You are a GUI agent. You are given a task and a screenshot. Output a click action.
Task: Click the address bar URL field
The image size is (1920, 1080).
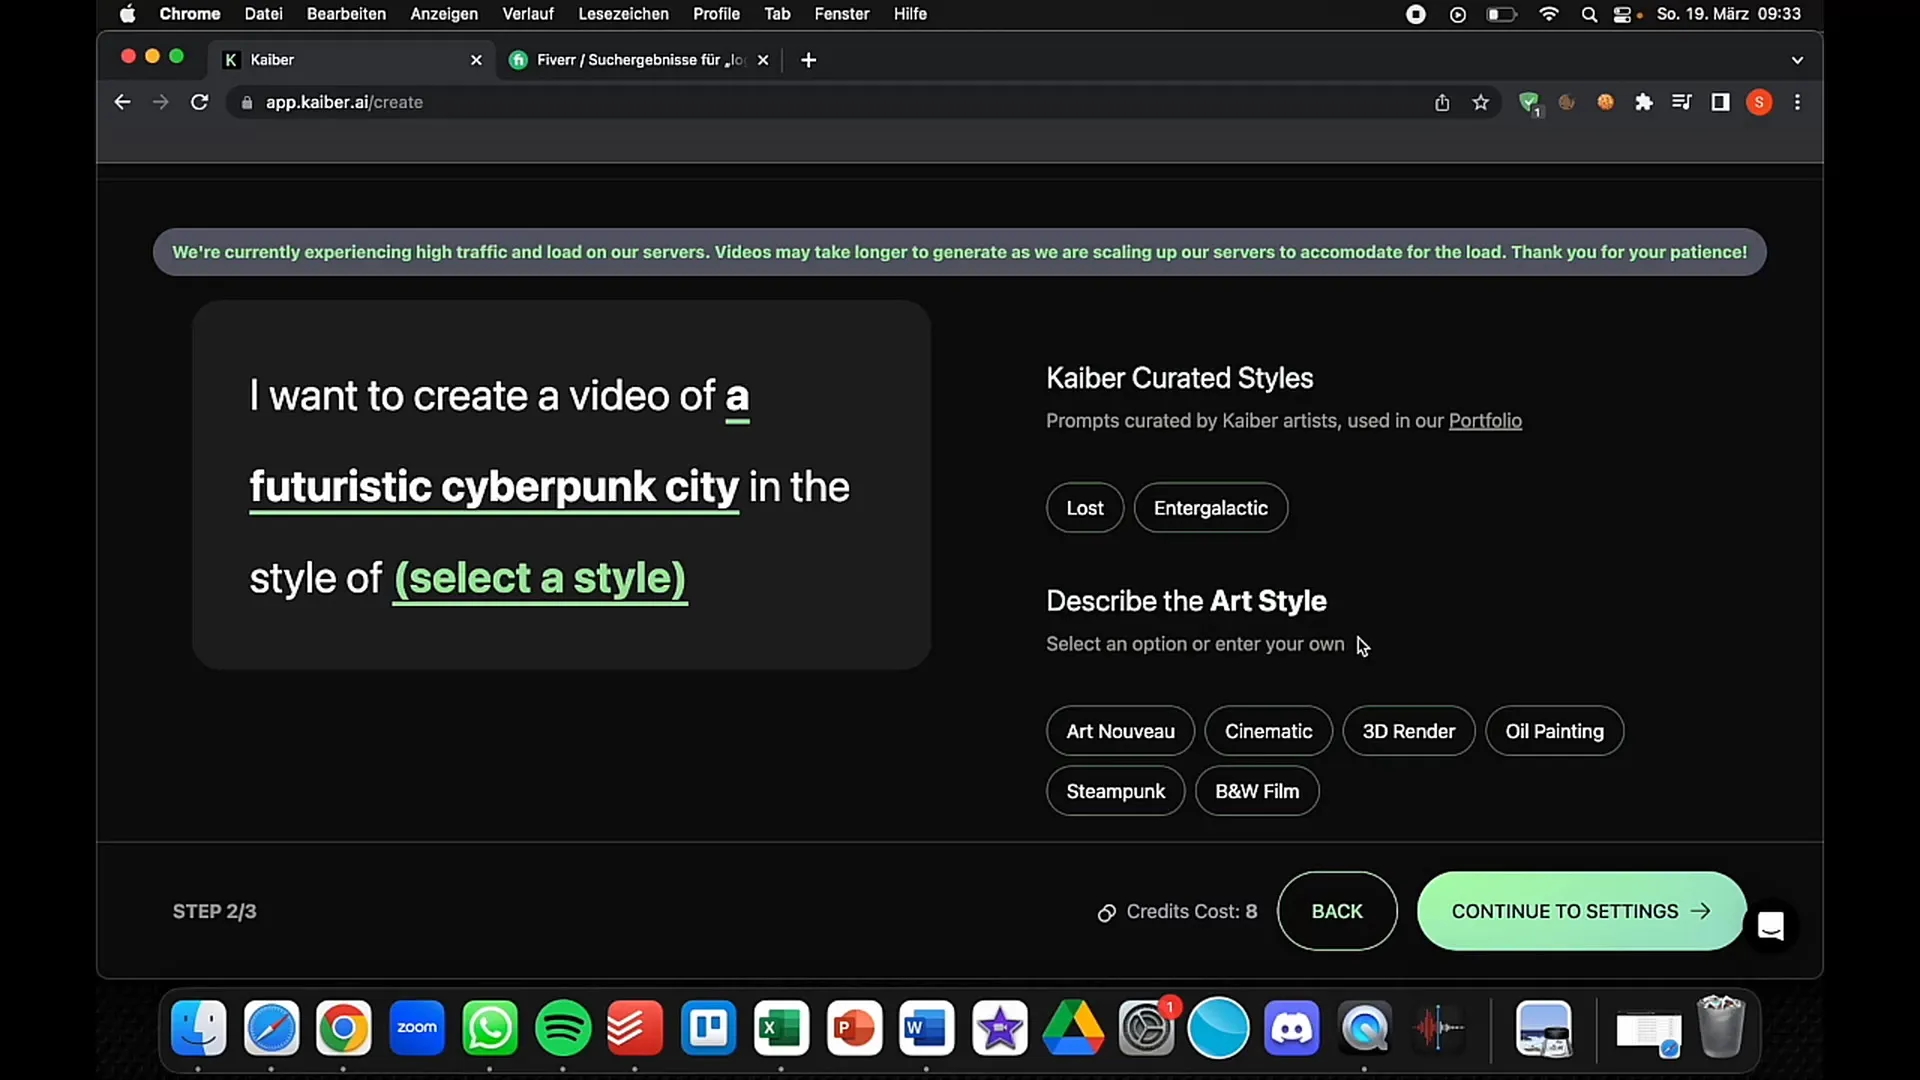[344, 102]
